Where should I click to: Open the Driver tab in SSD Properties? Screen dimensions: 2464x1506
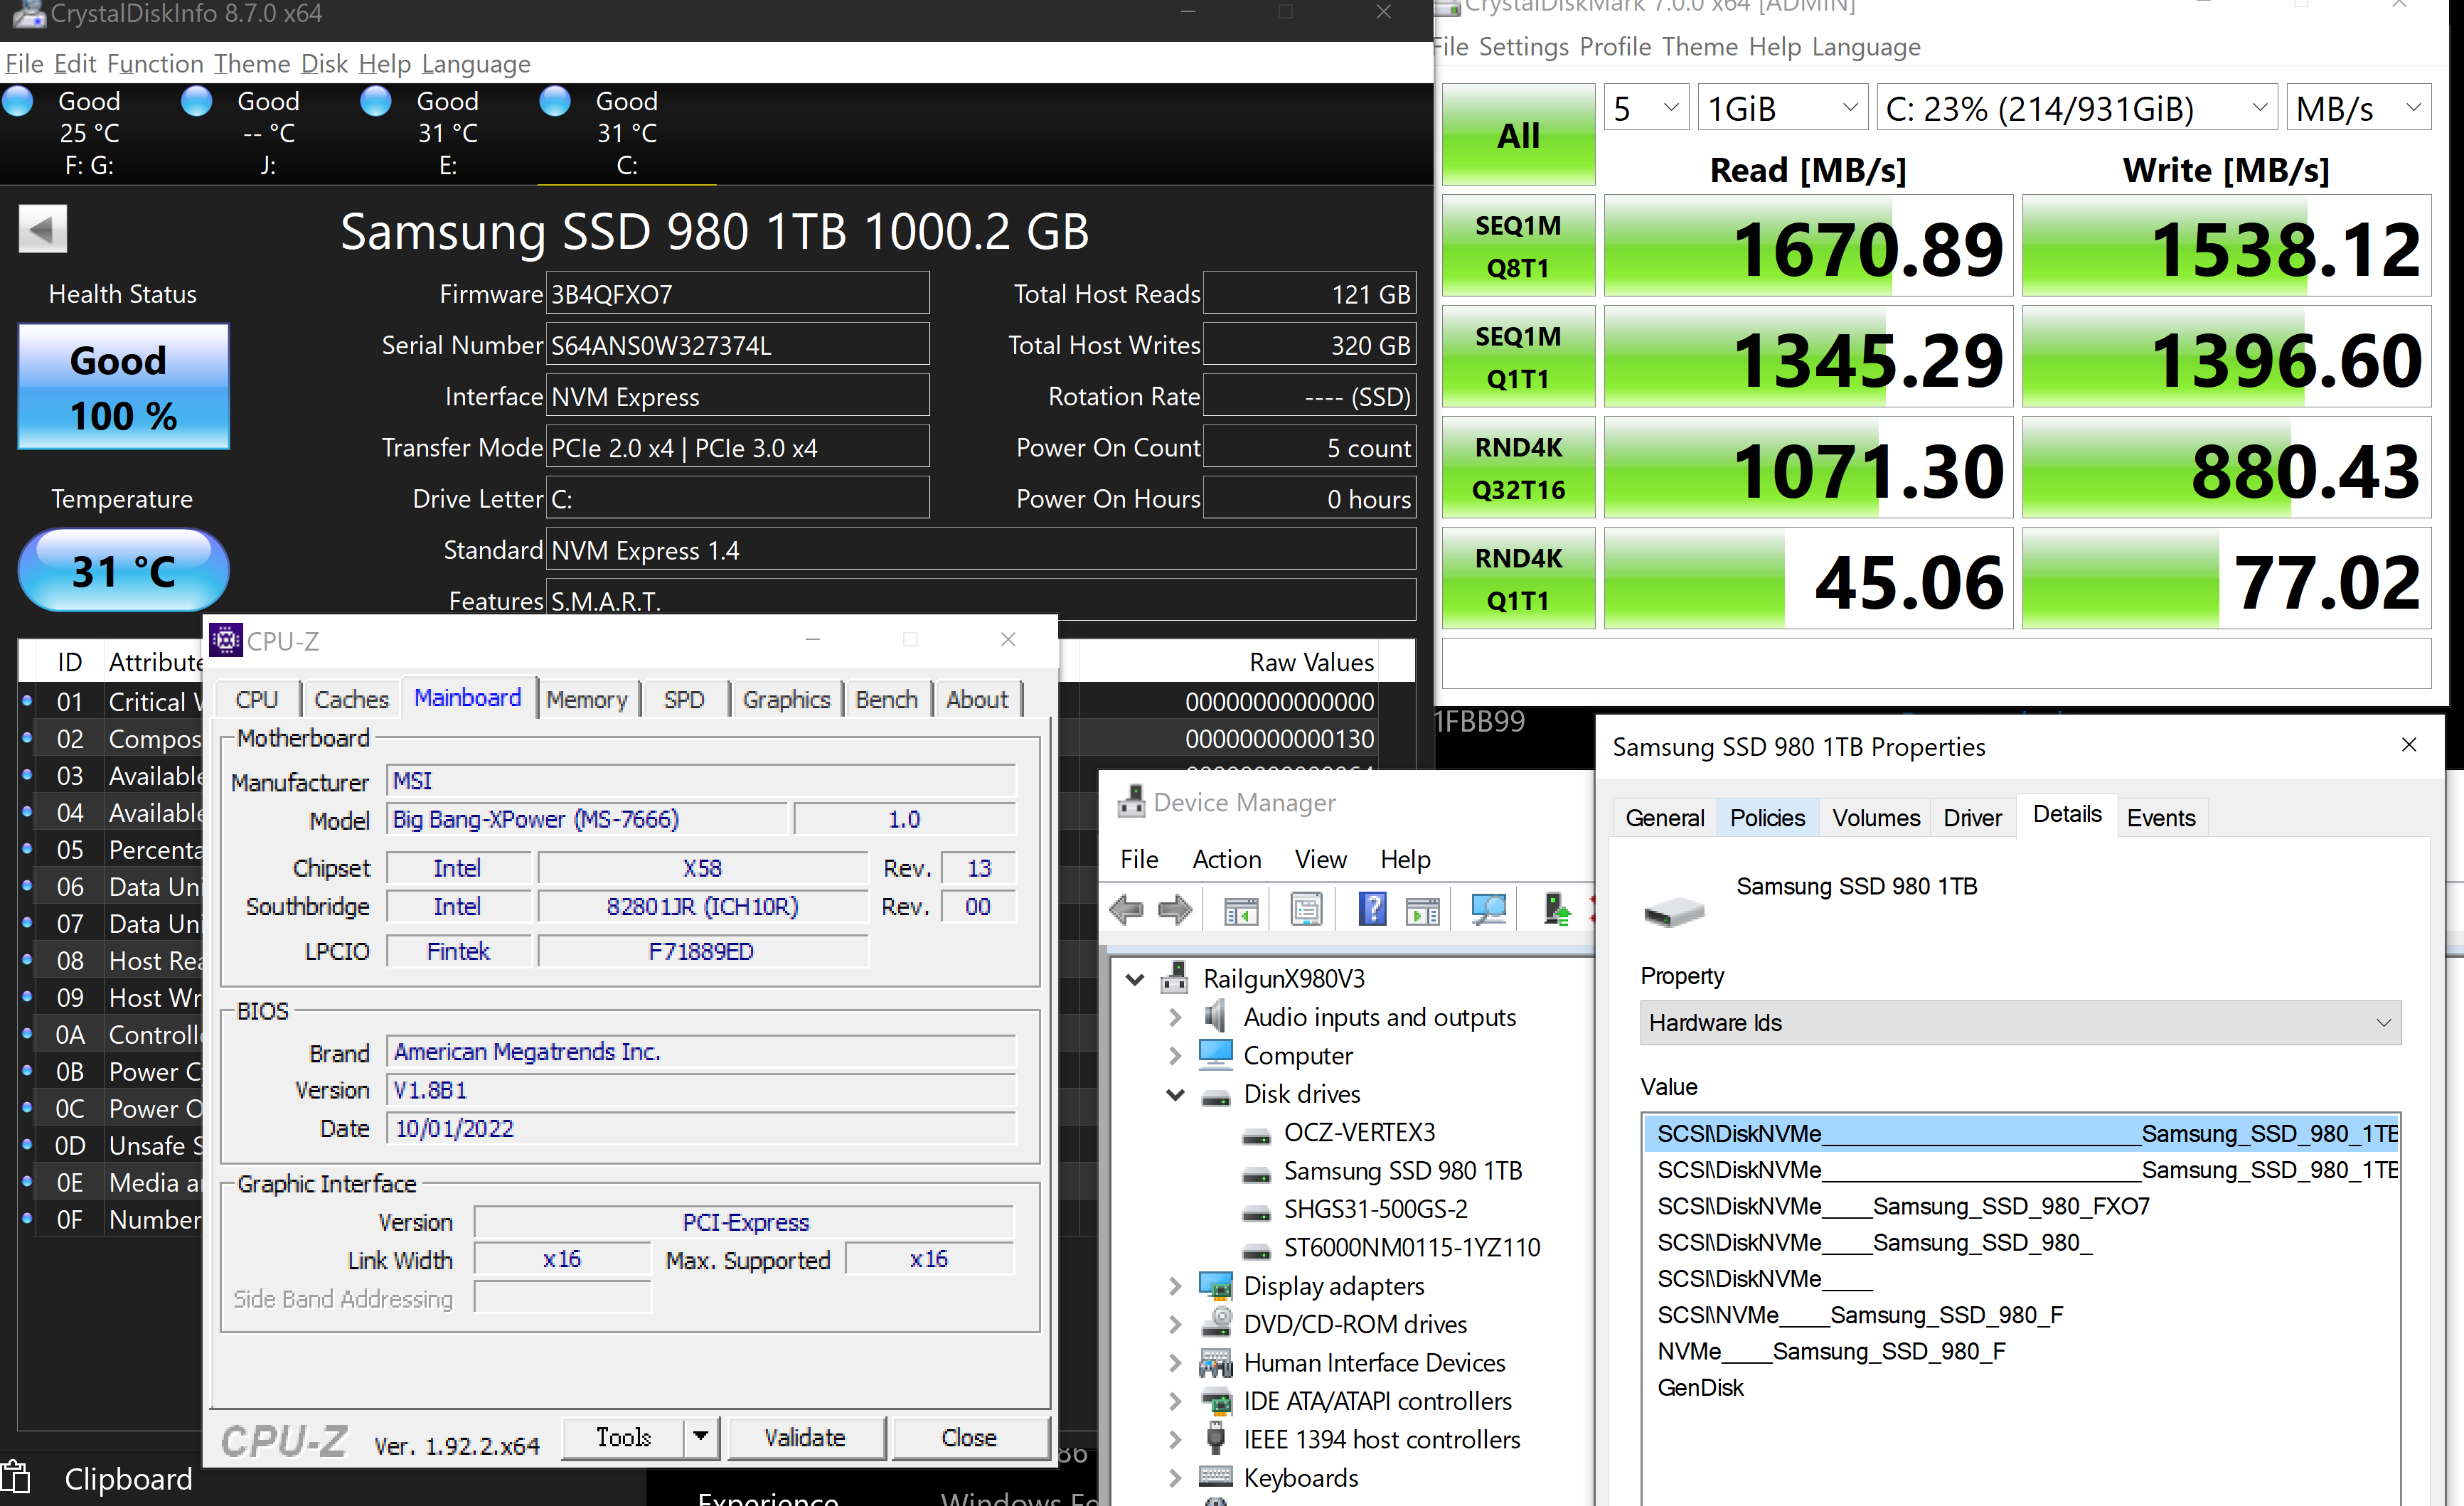[1972, 818]
